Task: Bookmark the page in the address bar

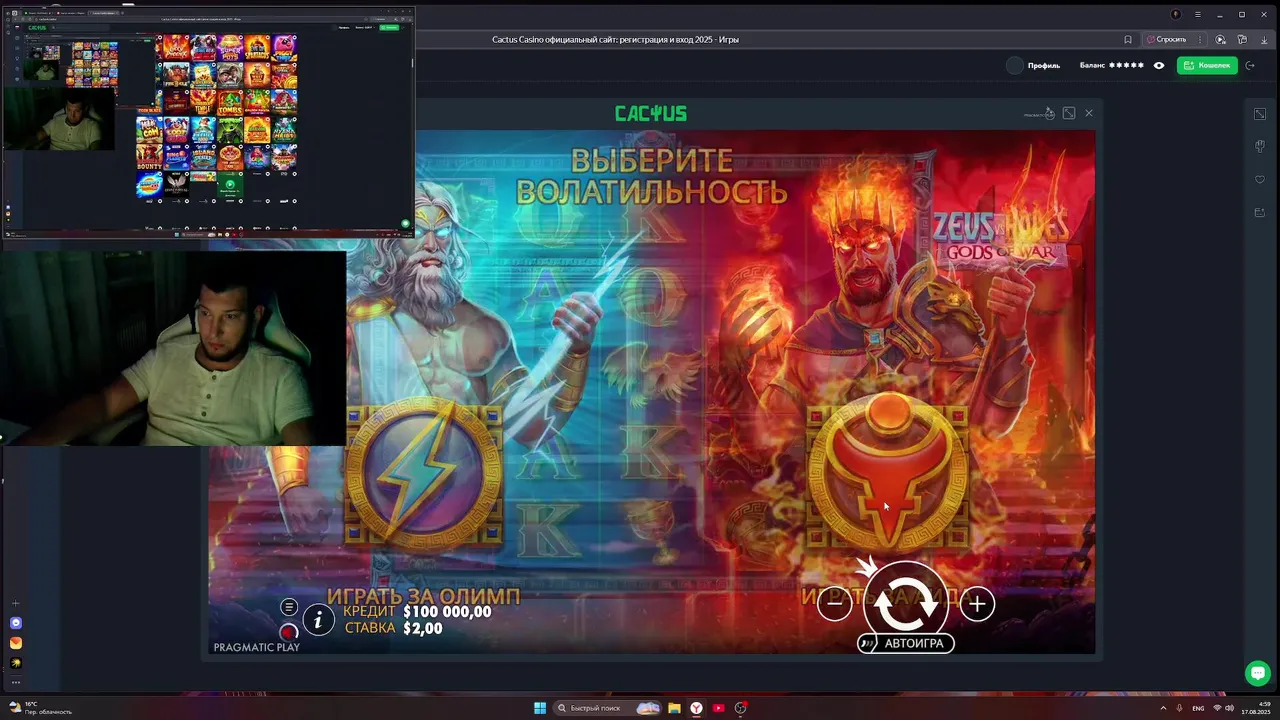Action: pos(1128,39)
